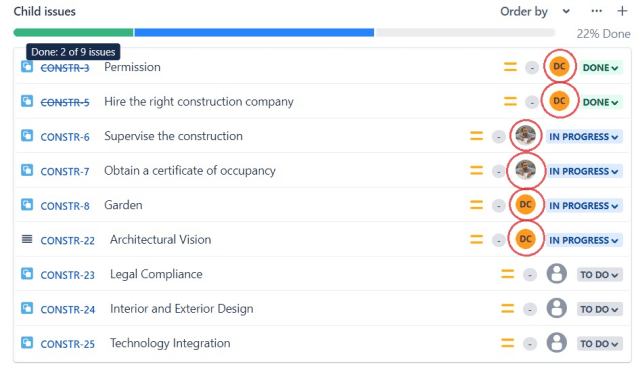Click the DC assignee avatar on Garden row
Image resolution: width=640 pixels, height=377 pixels.
tap(526, 204)
